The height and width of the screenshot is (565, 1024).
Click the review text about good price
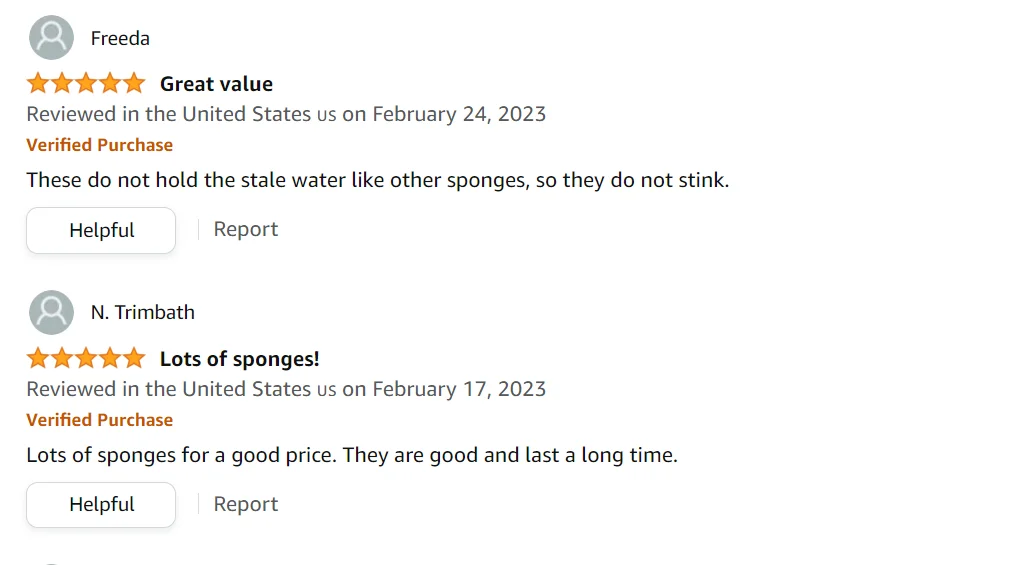(x=352, y=456)
